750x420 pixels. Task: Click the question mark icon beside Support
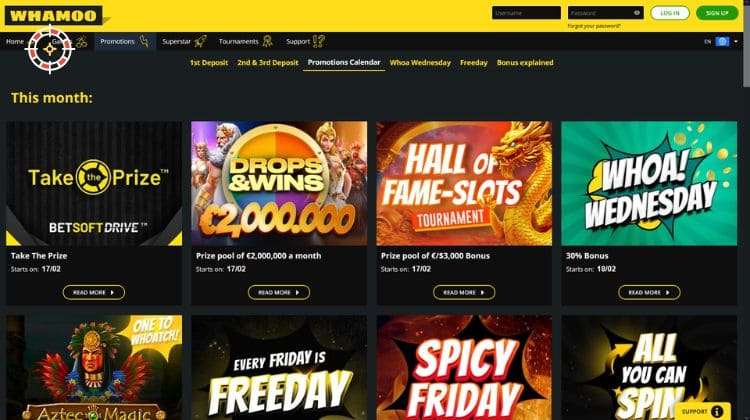click(319, 41)
